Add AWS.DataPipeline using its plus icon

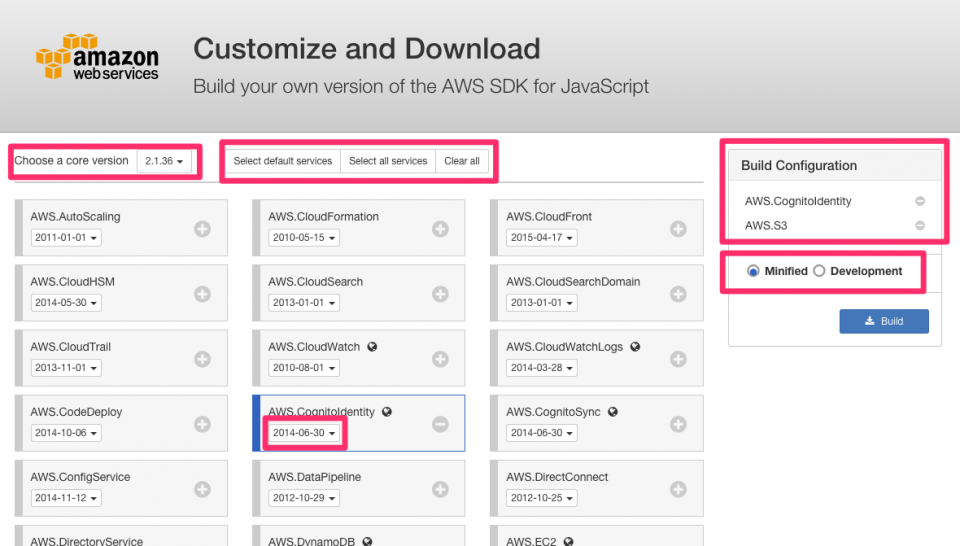tap(440, 489)
